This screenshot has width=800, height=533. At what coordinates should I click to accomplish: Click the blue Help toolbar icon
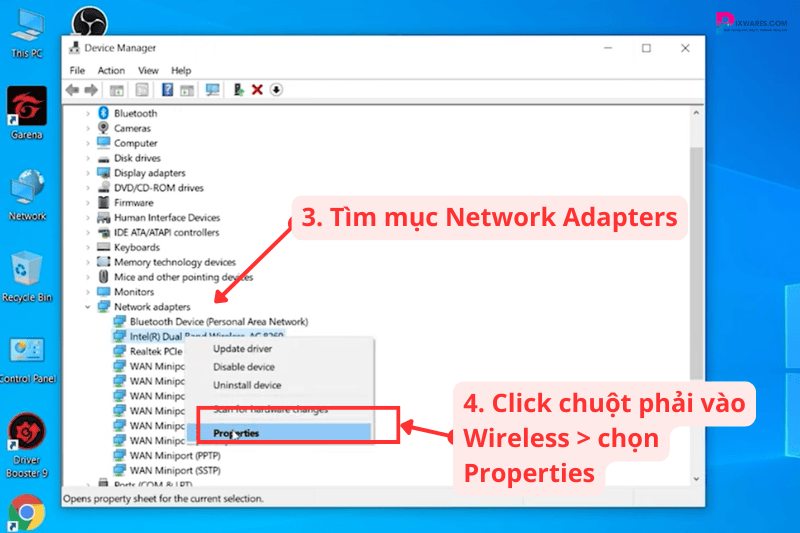click(167, 90)
